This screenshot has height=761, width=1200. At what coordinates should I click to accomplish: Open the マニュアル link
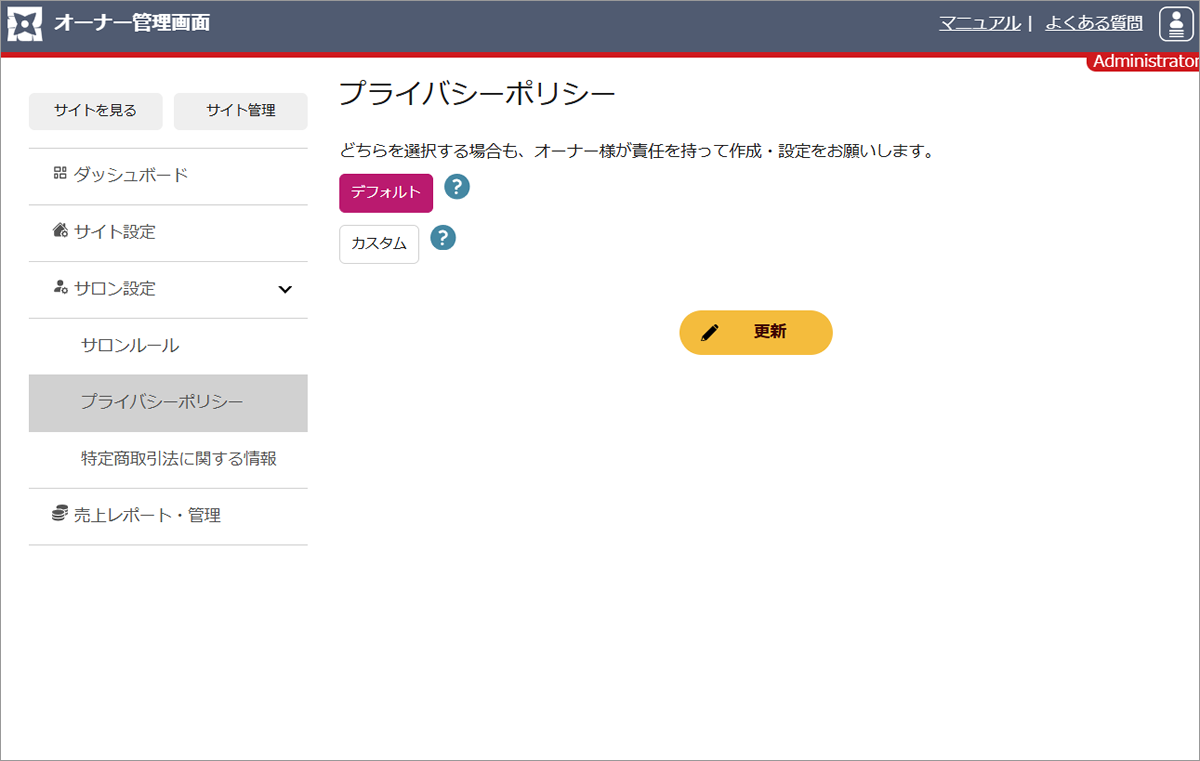coord(979,23)
